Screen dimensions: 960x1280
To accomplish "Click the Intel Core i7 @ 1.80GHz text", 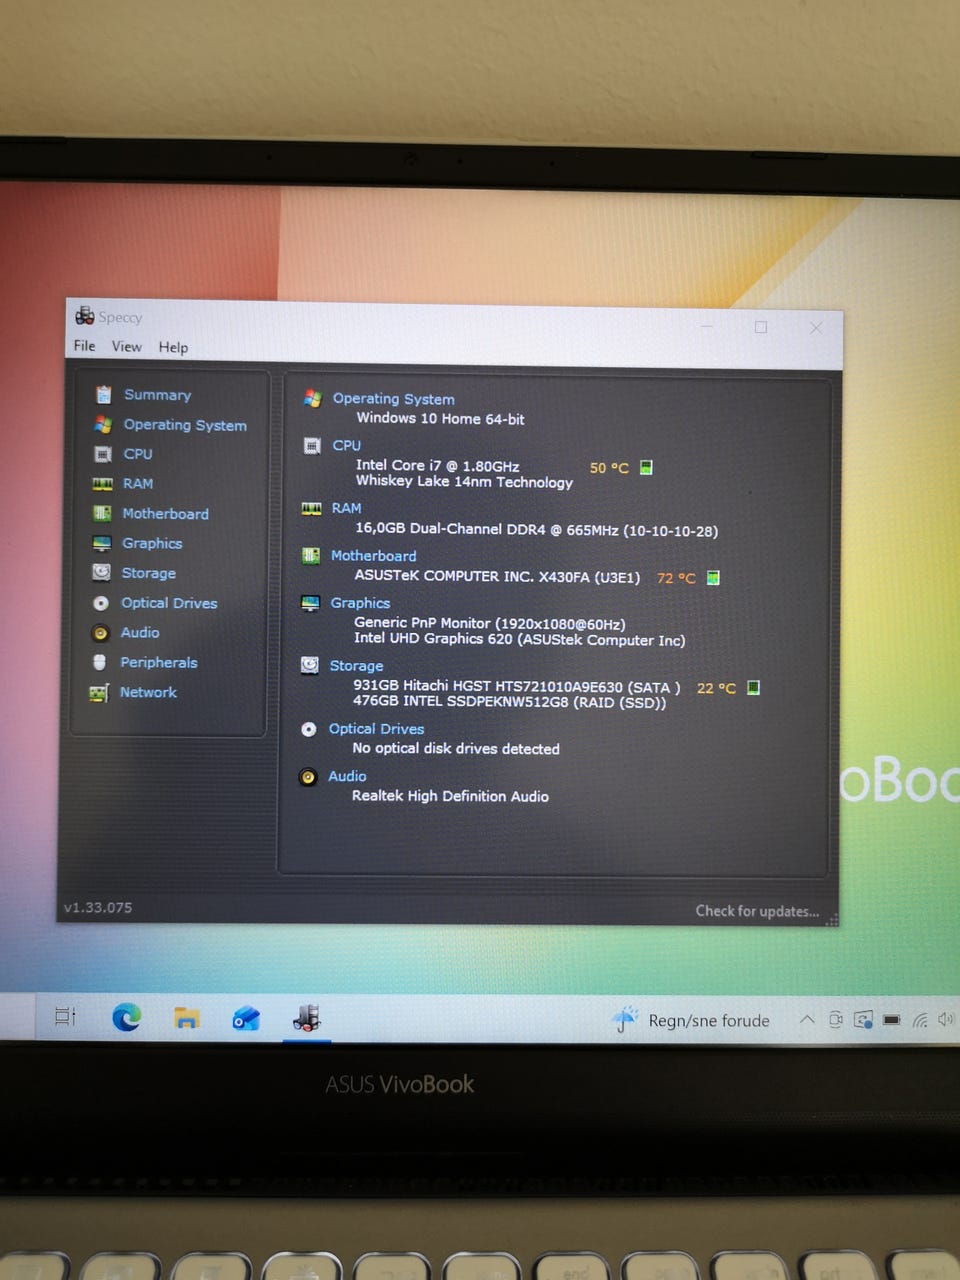I will point(438,466).
